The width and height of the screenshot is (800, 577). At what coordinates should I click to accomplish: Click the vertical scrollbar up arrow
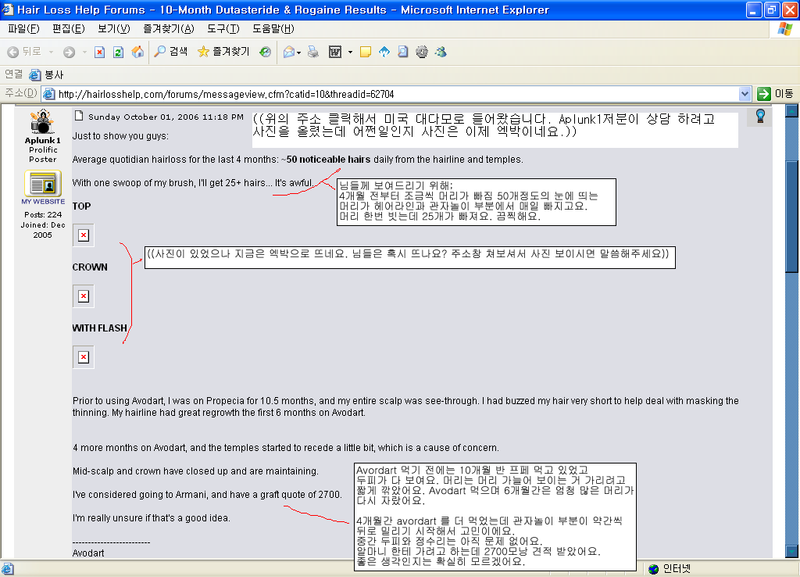coord(792,111)
